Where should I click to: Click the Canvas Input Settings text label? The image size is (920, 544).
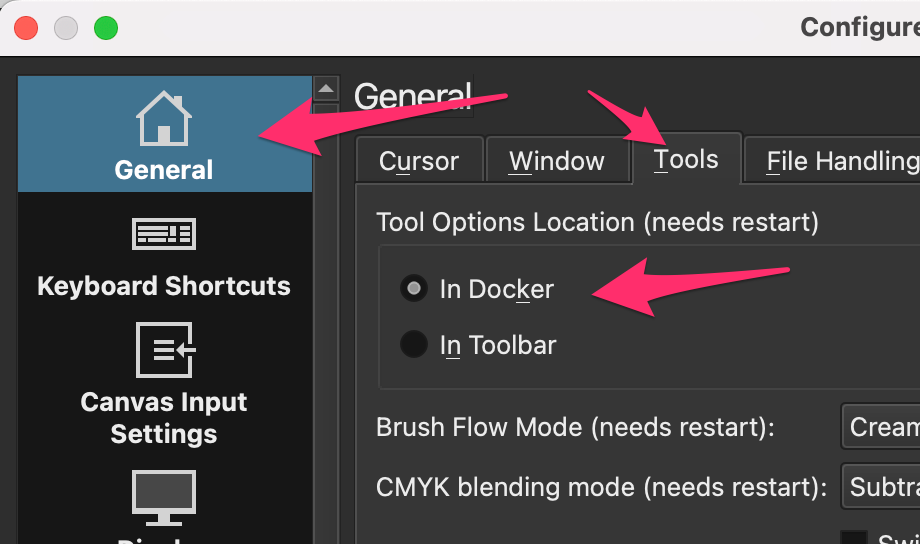click(x=164, y=418)
